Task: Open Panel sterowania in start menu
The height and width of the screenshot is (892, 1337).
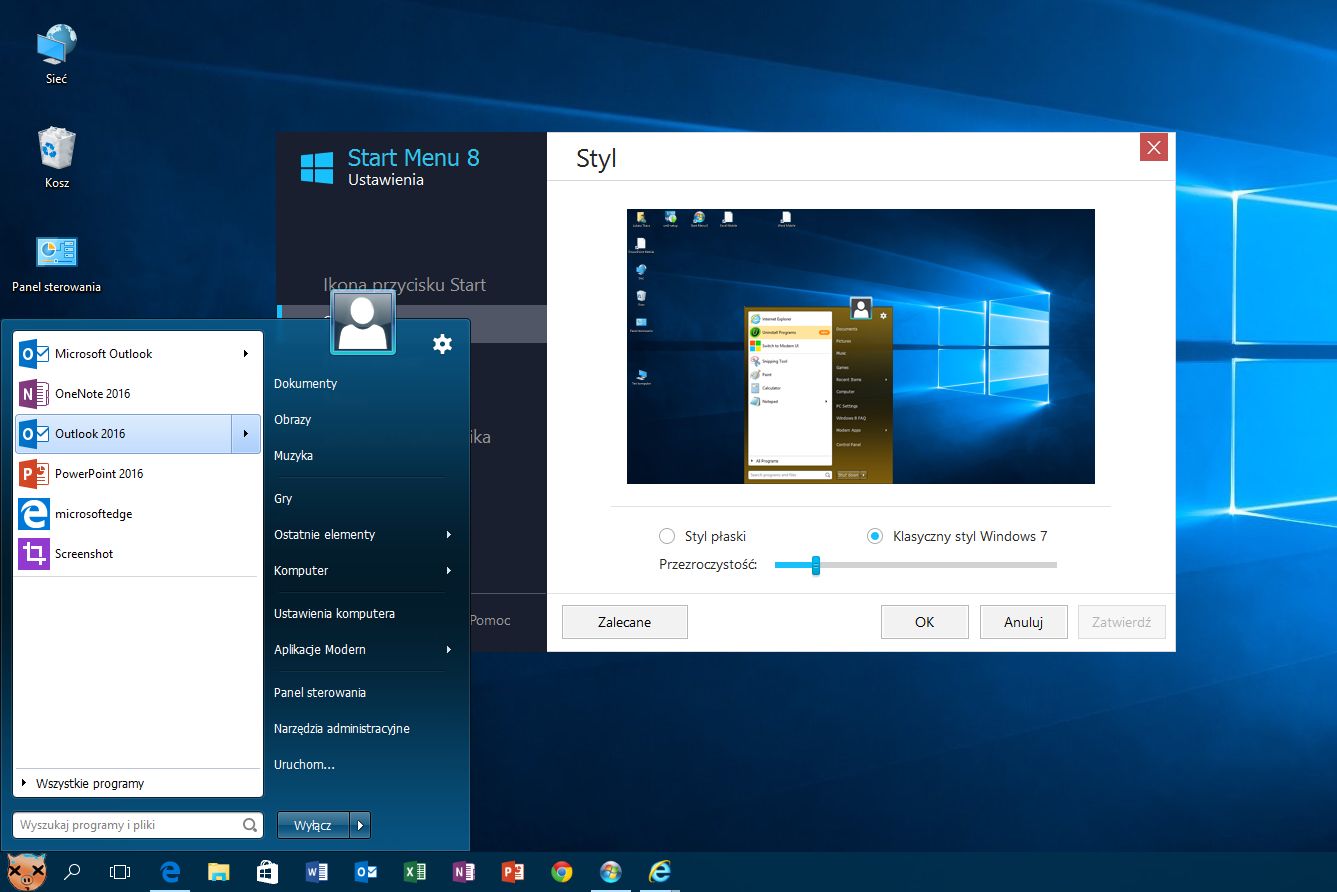Action: [320, 693]
